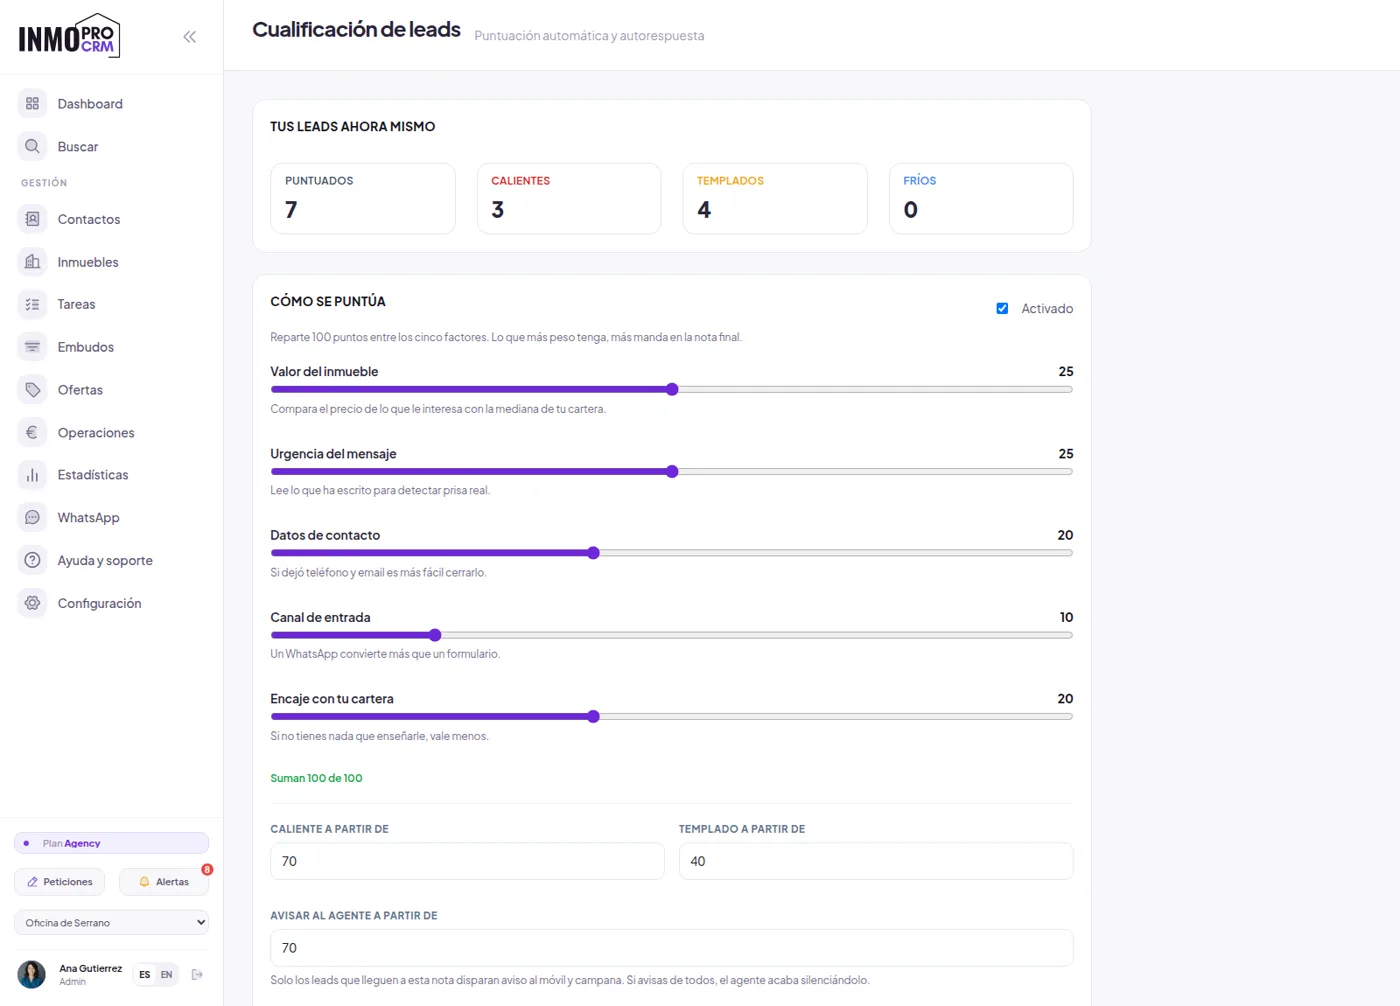Expand the Oficina de Serrano office dropdown
Image resolution: width=1400 pixels, height=1006 pixels.
pyautogui.click(x=112, y=922)
